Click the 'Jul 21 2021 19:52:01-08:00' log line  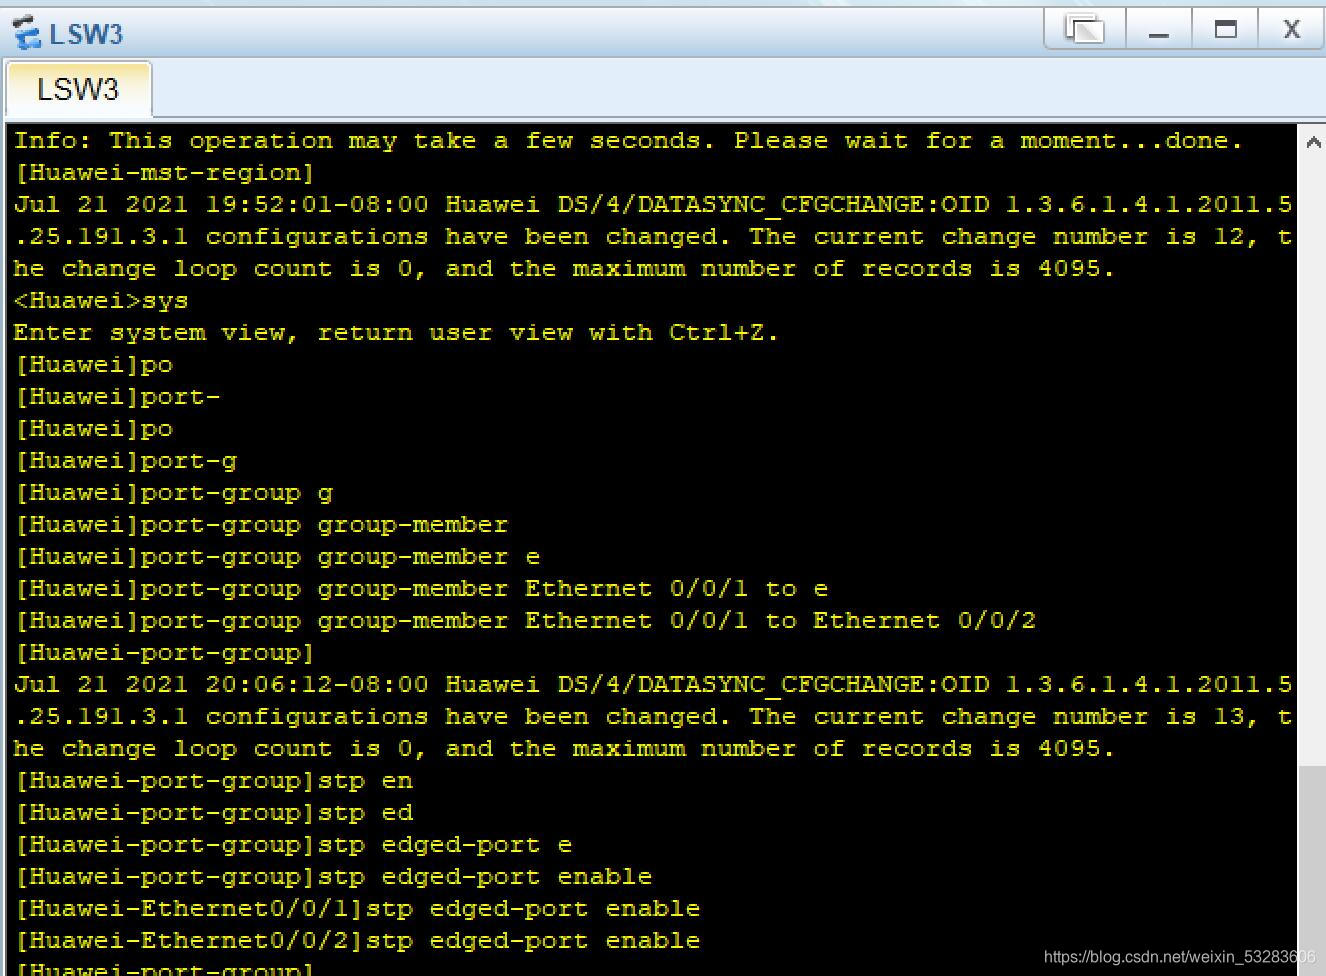(653, 204)
